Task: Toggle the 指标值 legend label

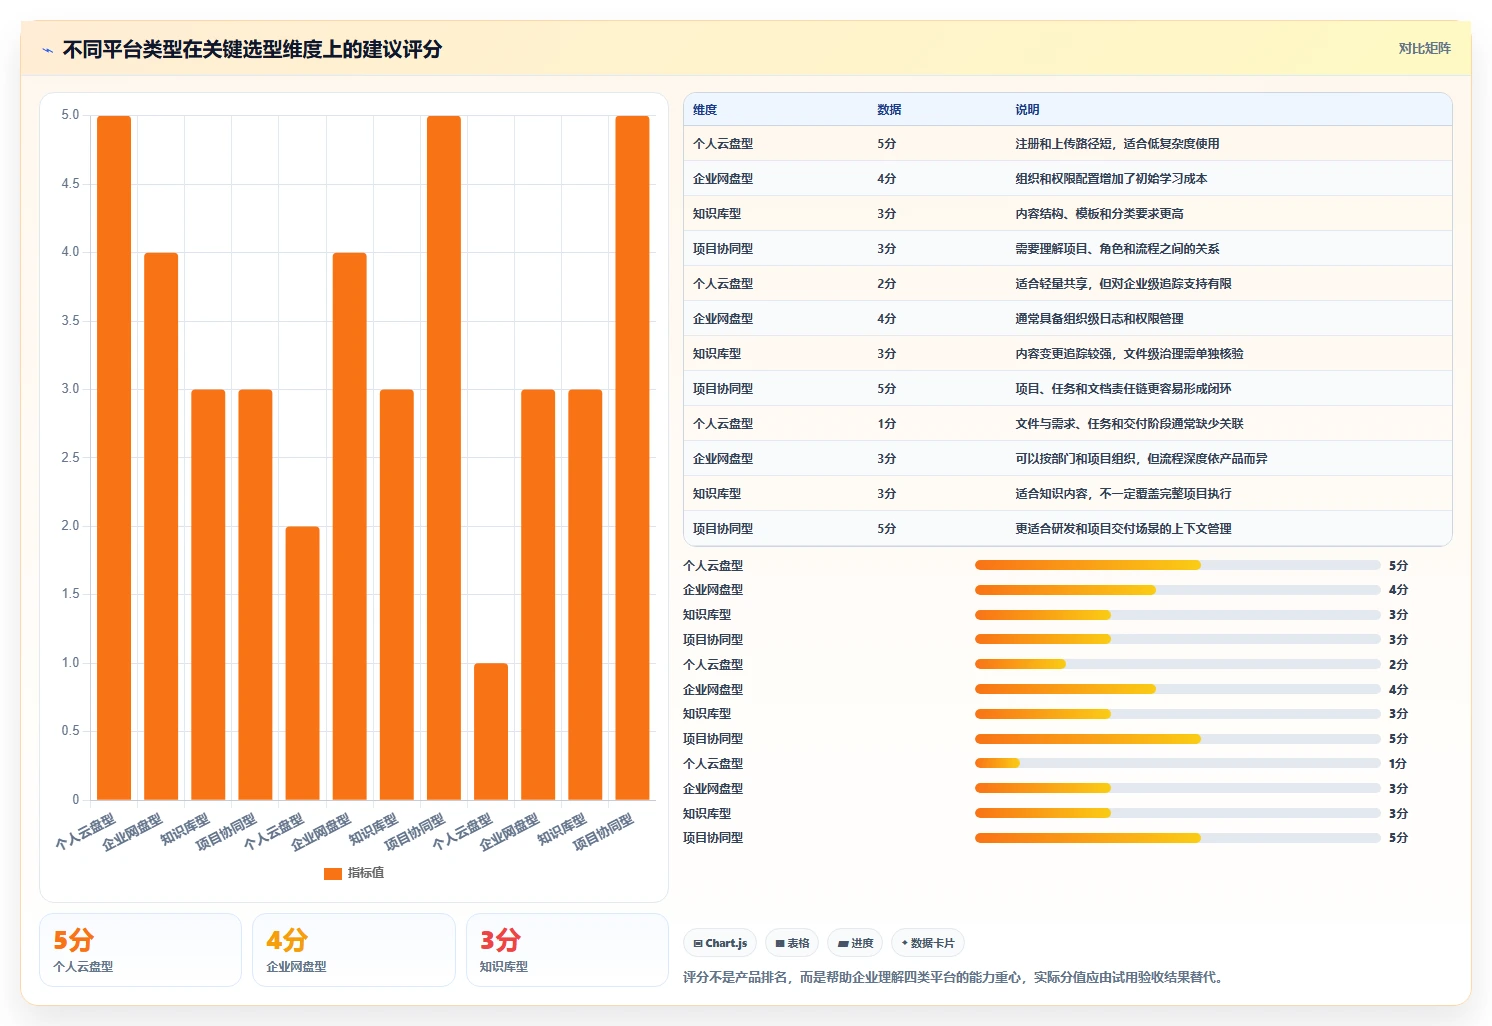Action: click(366, 873)
